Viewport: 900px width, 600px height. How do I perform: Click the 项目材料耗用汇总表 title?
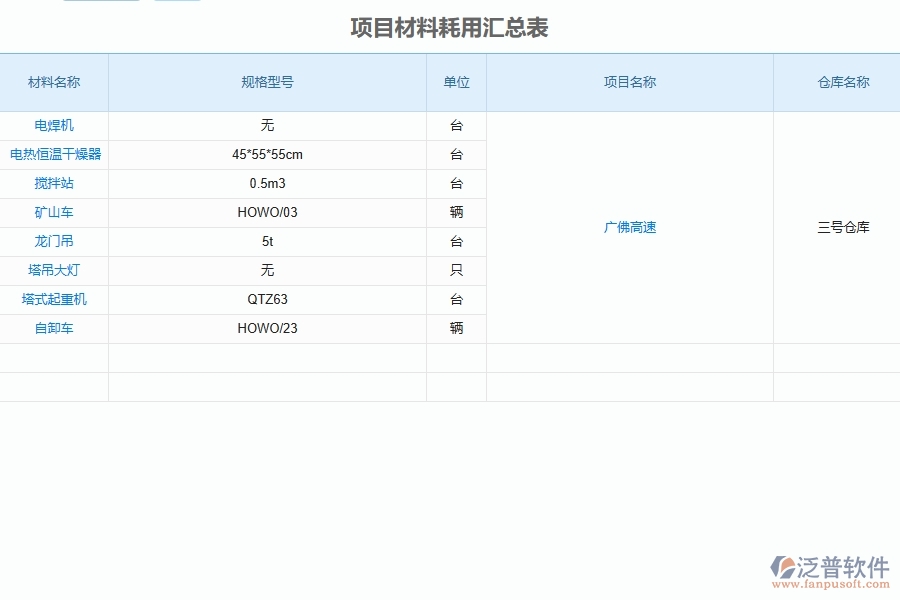(x=450, y=29)
